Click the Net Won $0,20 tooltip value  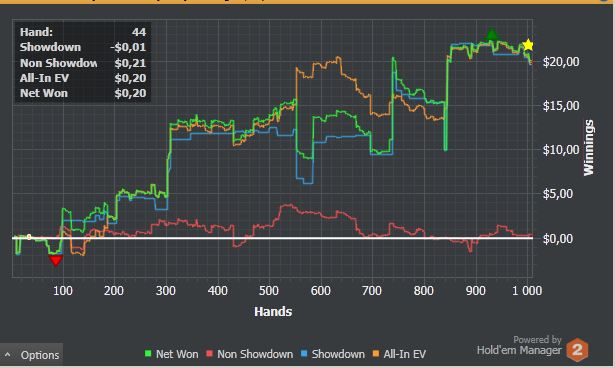[130, 93]
